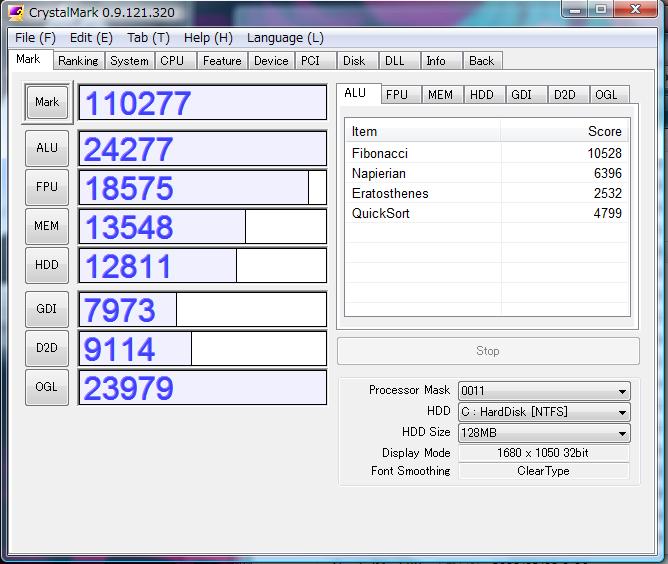This screenshot has width=668, height=564.
Task: Run the GDI benchmark button
Action: click(47, 309)
